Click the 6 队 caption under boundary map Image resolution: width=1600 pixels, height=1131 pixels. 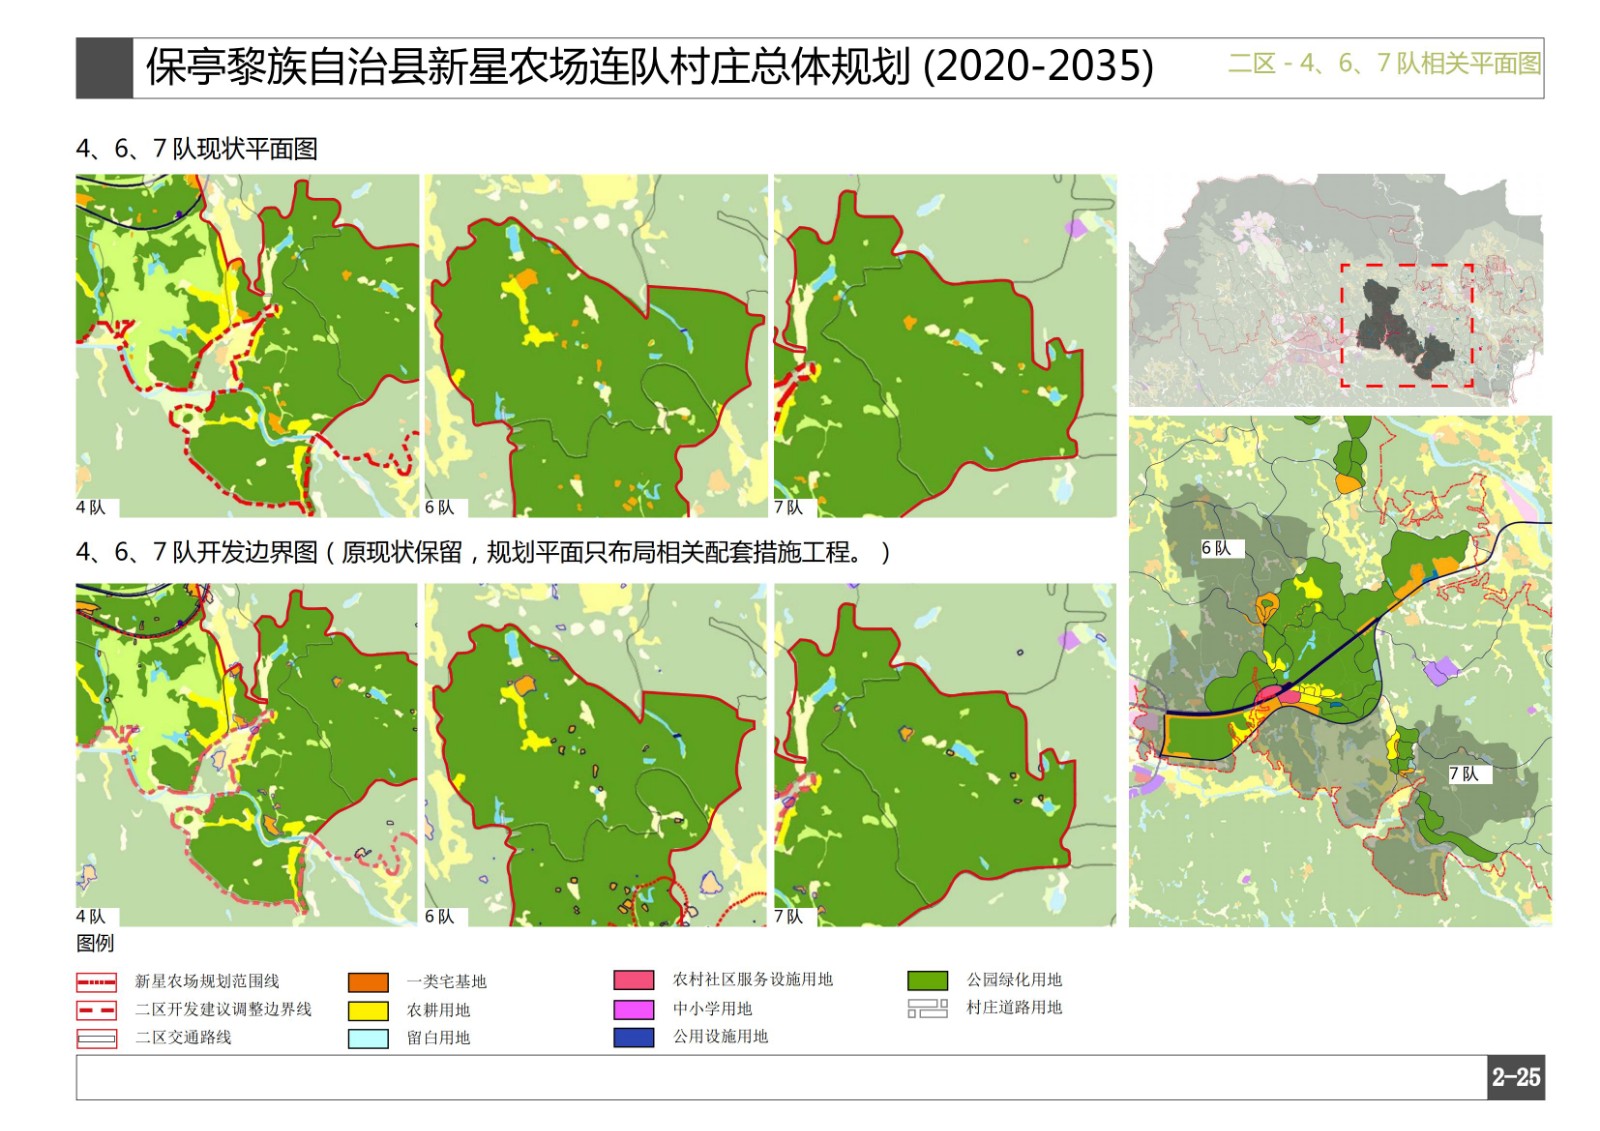click(440, 917)
